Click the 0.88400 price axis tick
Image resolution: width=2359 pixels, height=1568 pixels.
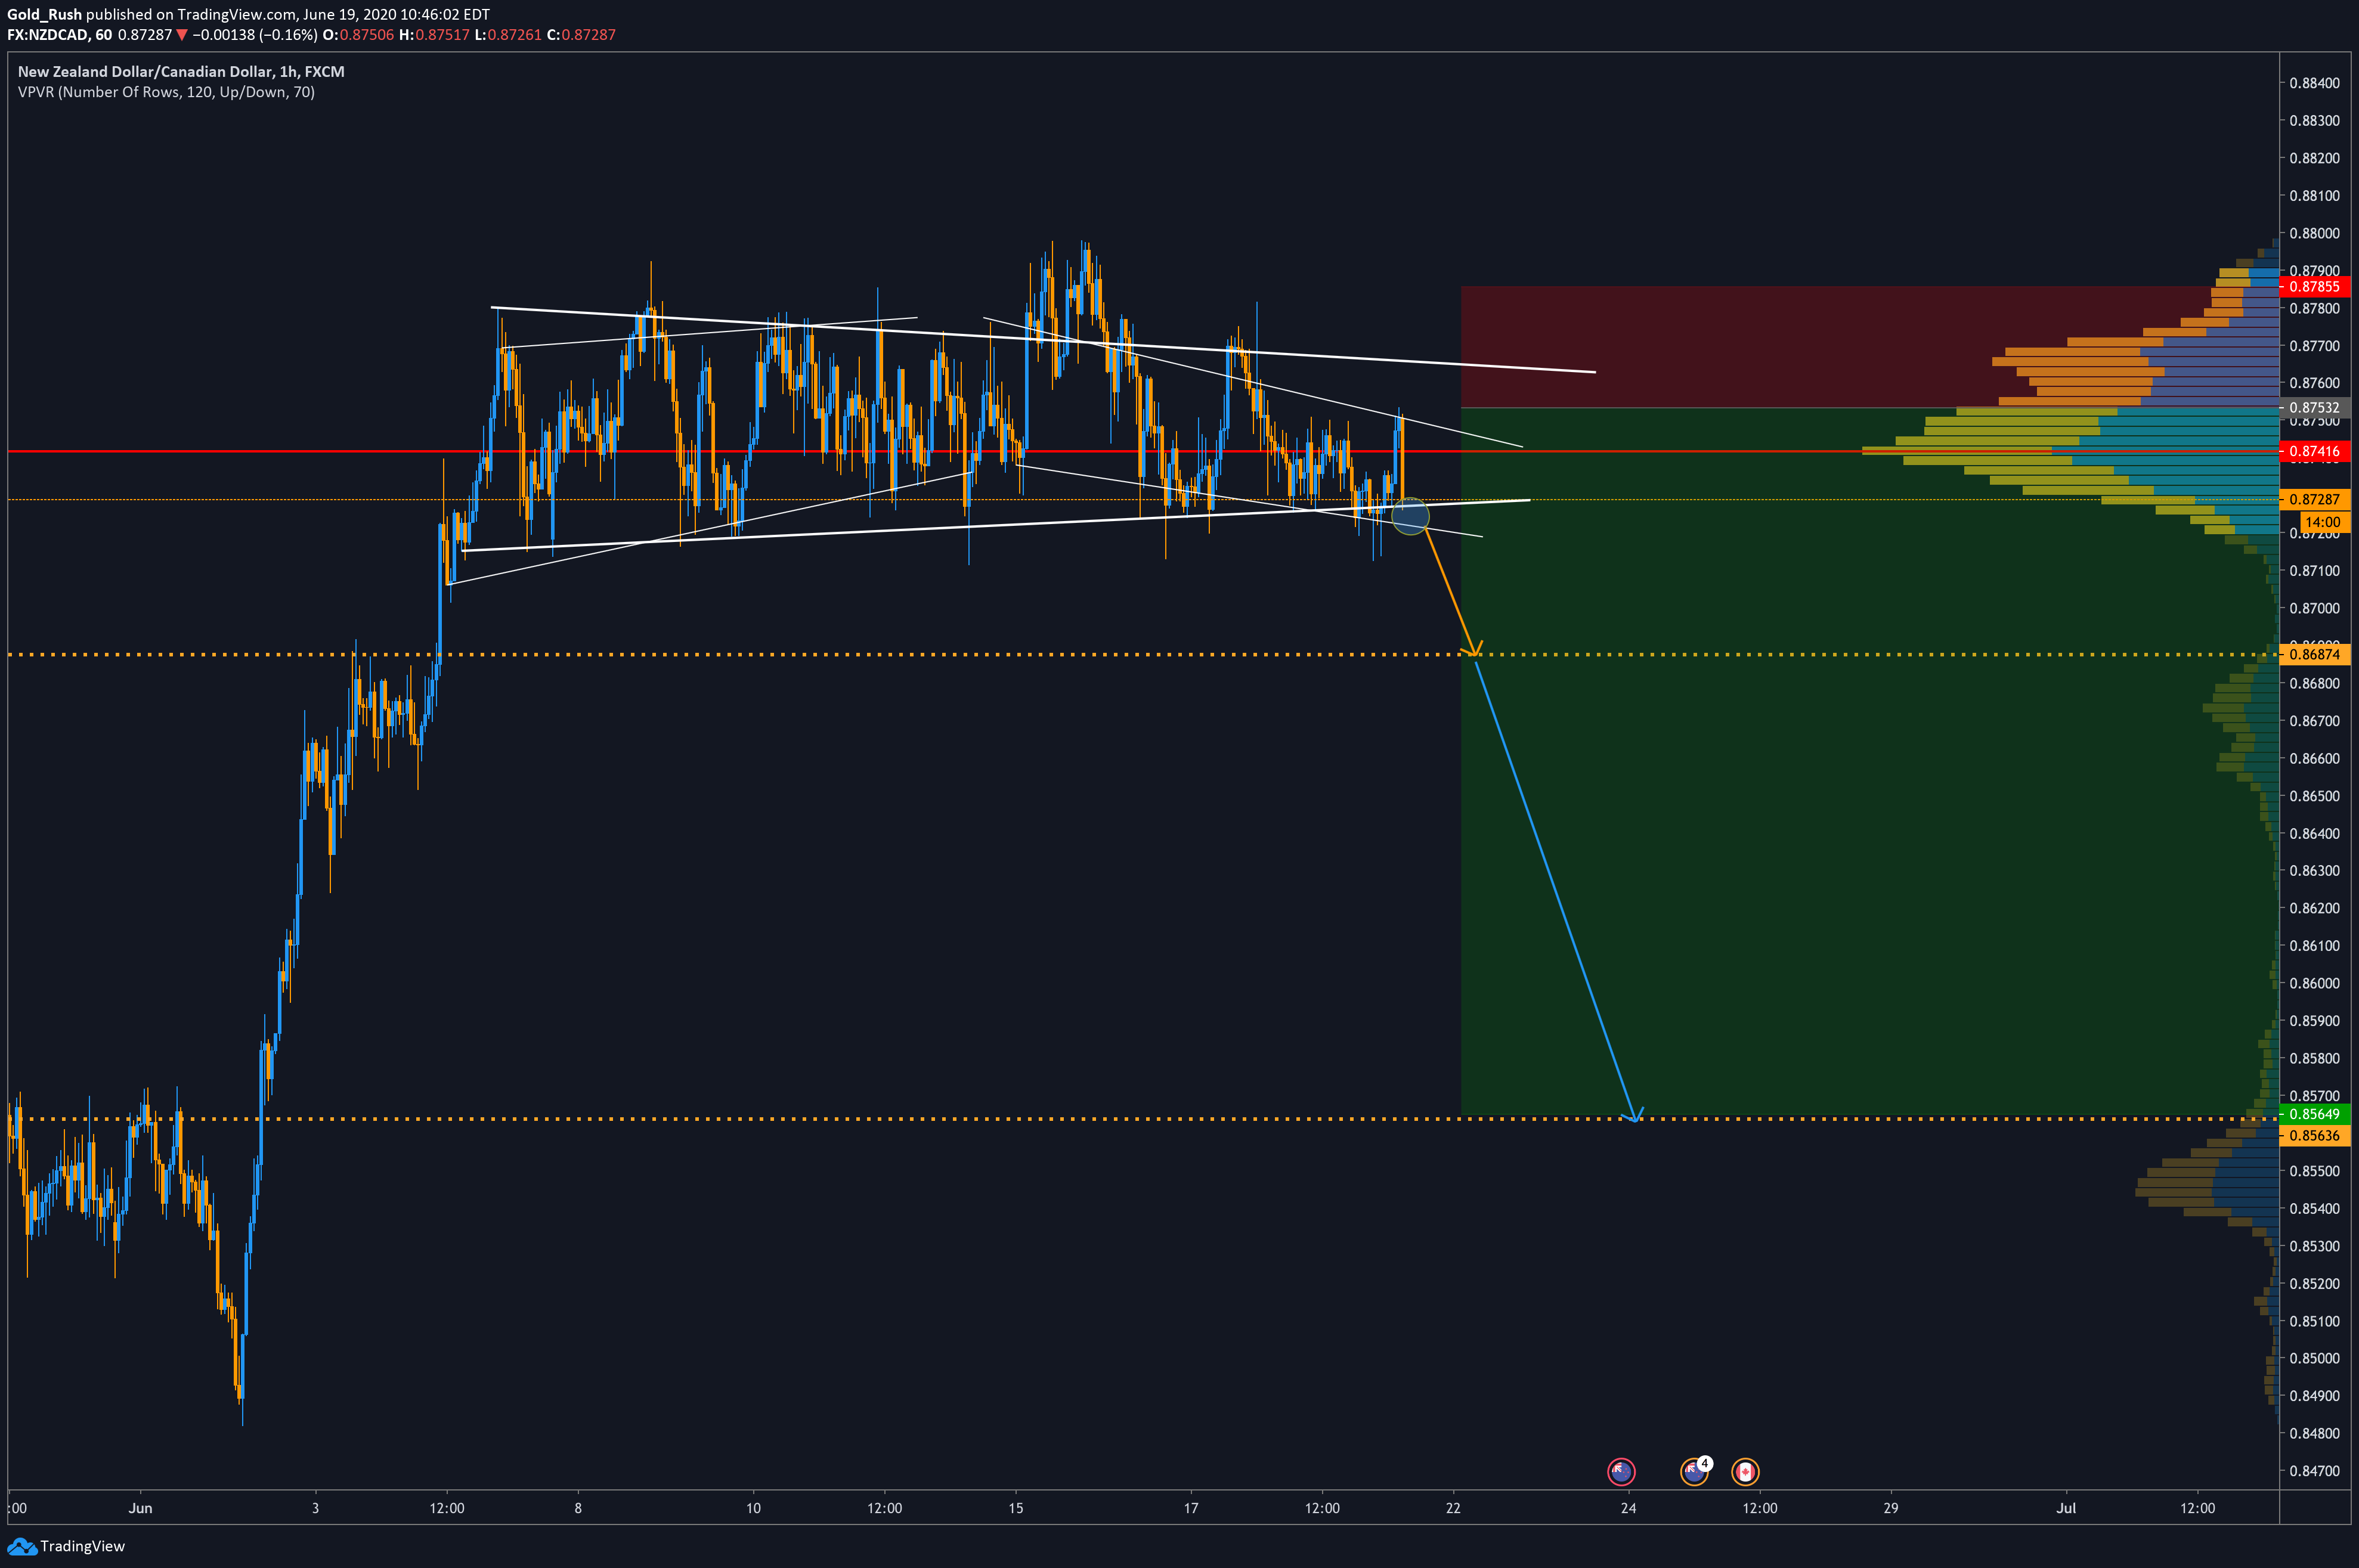tap(2315, 83)
